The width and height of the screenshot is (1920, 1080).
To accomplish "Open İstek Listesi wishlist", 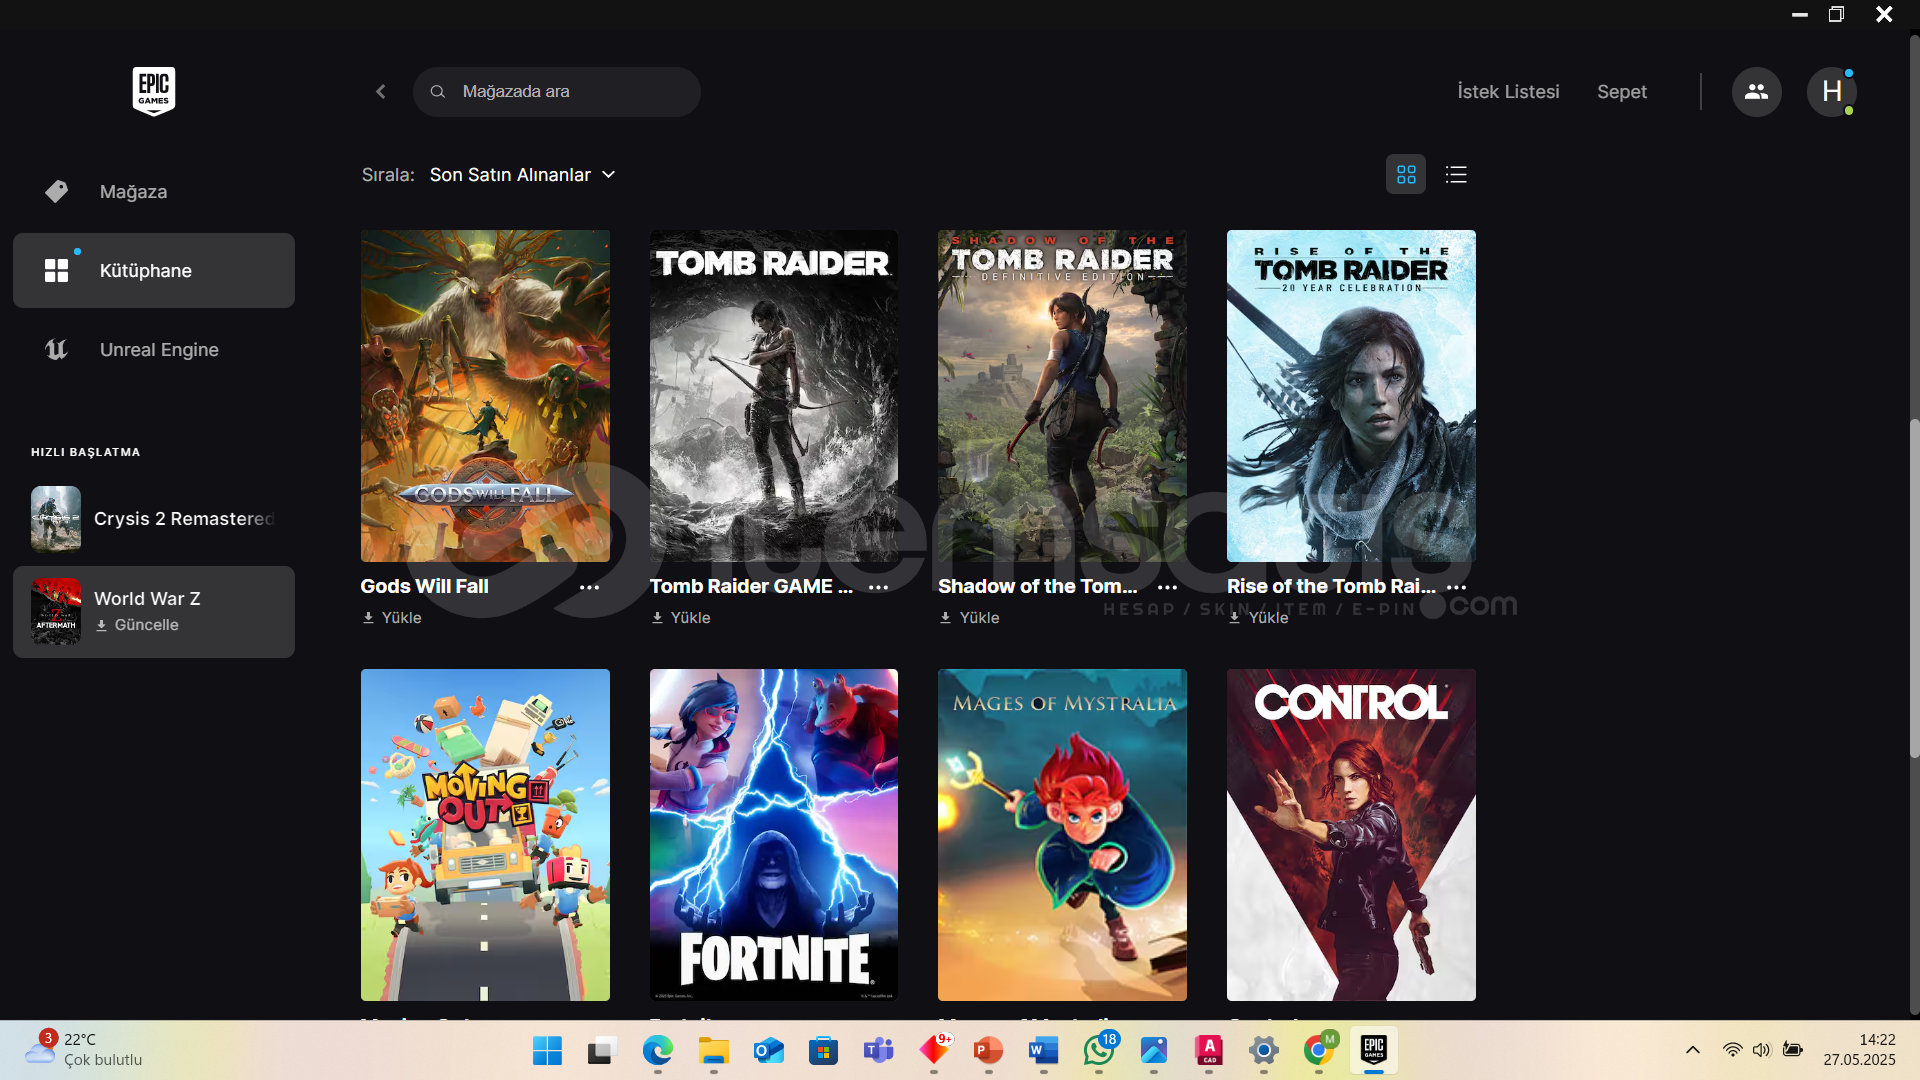I will pos(1508,92).
